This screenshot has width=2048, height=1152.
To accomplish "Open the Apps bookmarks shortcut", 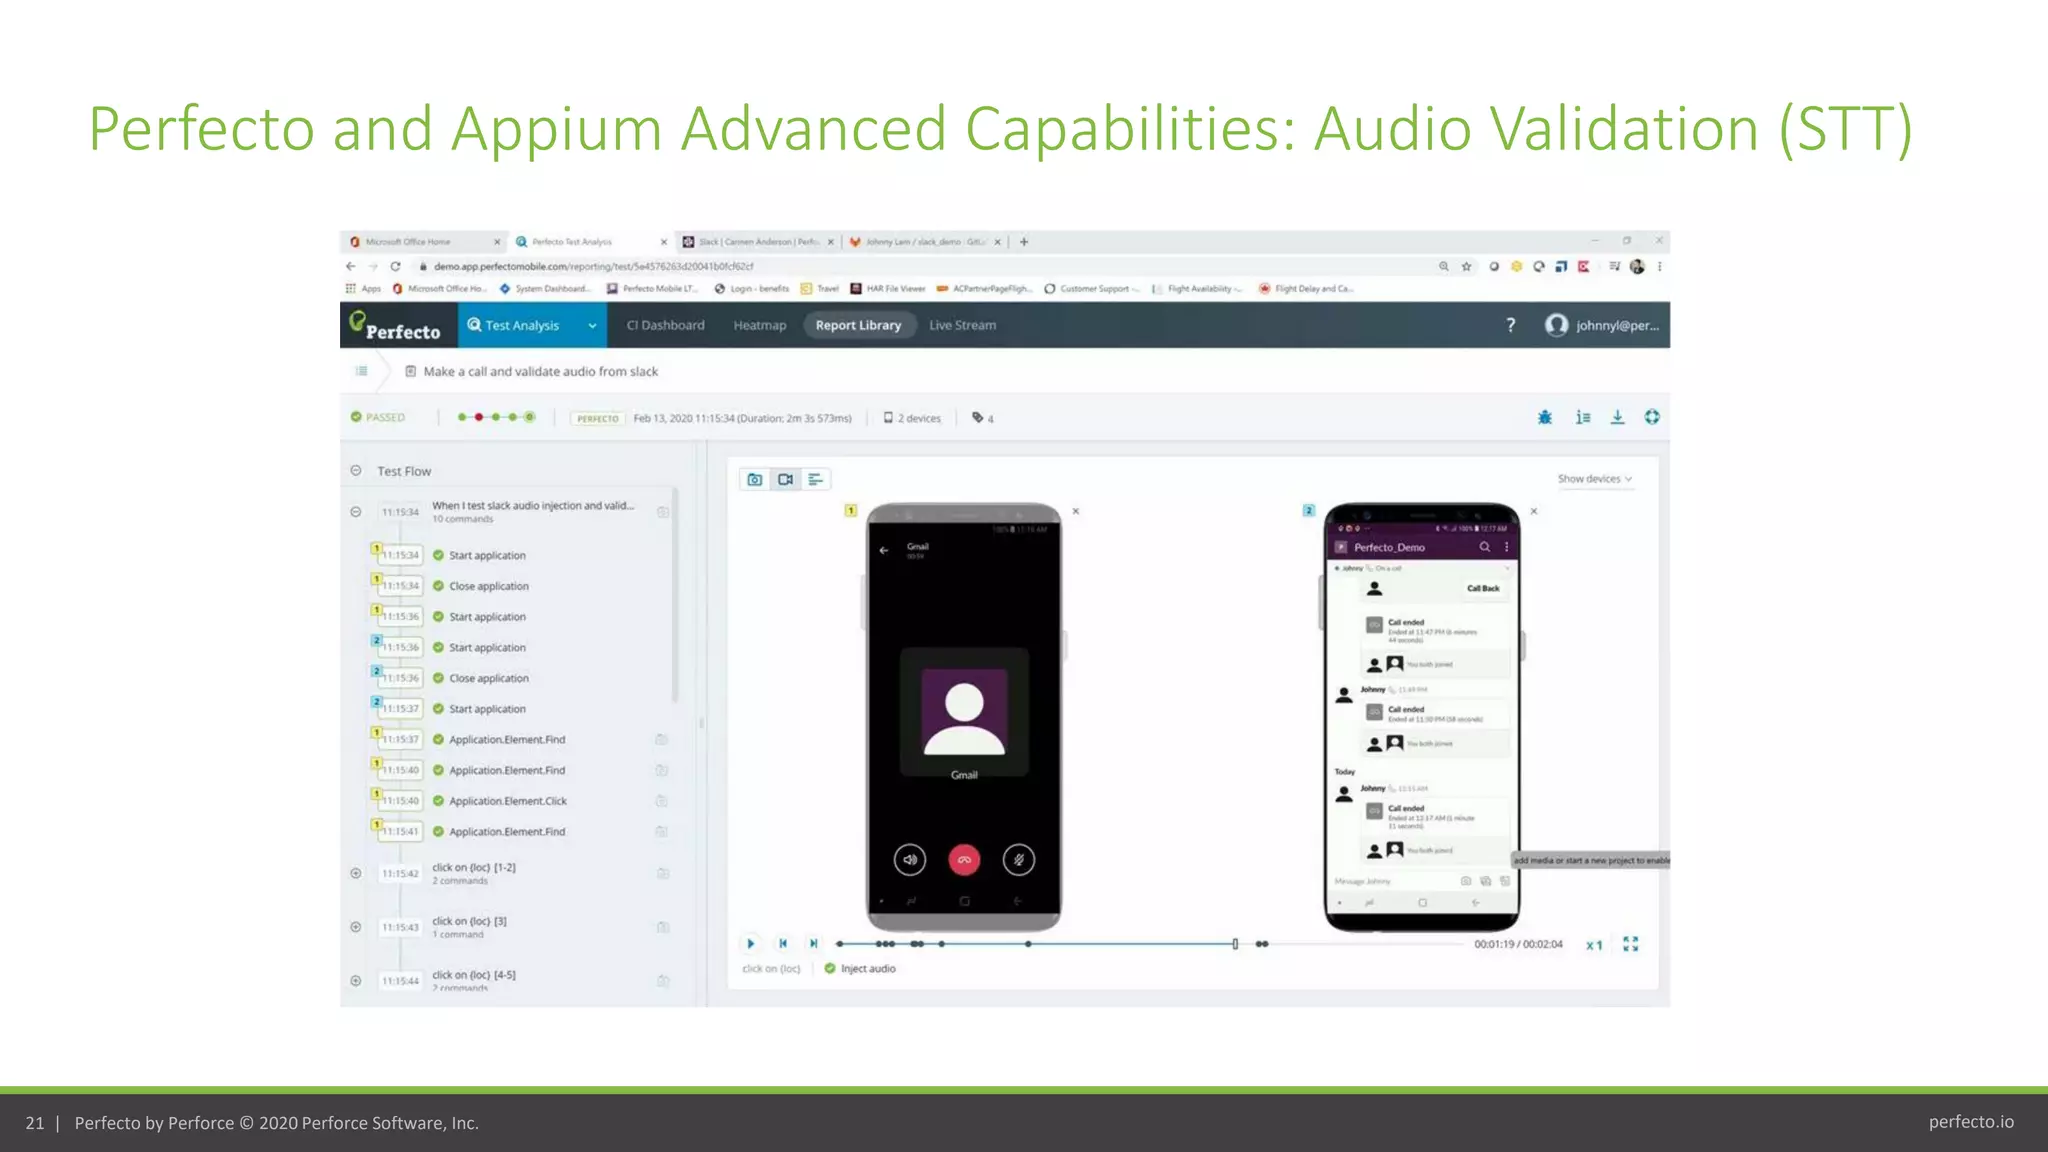I will tap(363, 289).
